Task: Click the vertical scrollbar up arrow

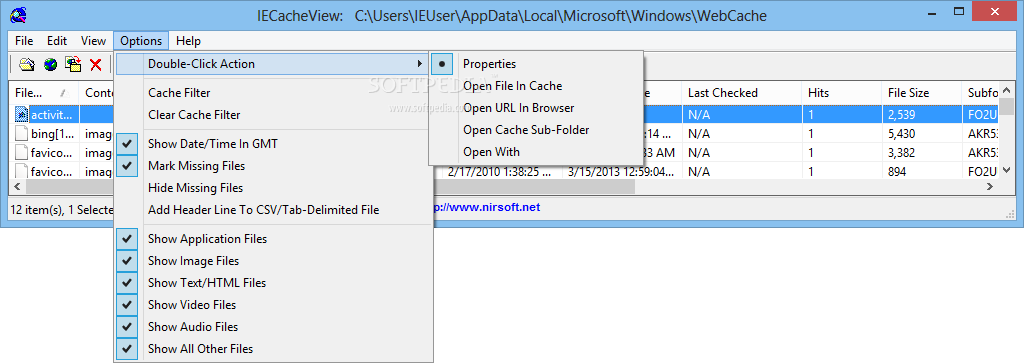Action: tap(1006, 90)
